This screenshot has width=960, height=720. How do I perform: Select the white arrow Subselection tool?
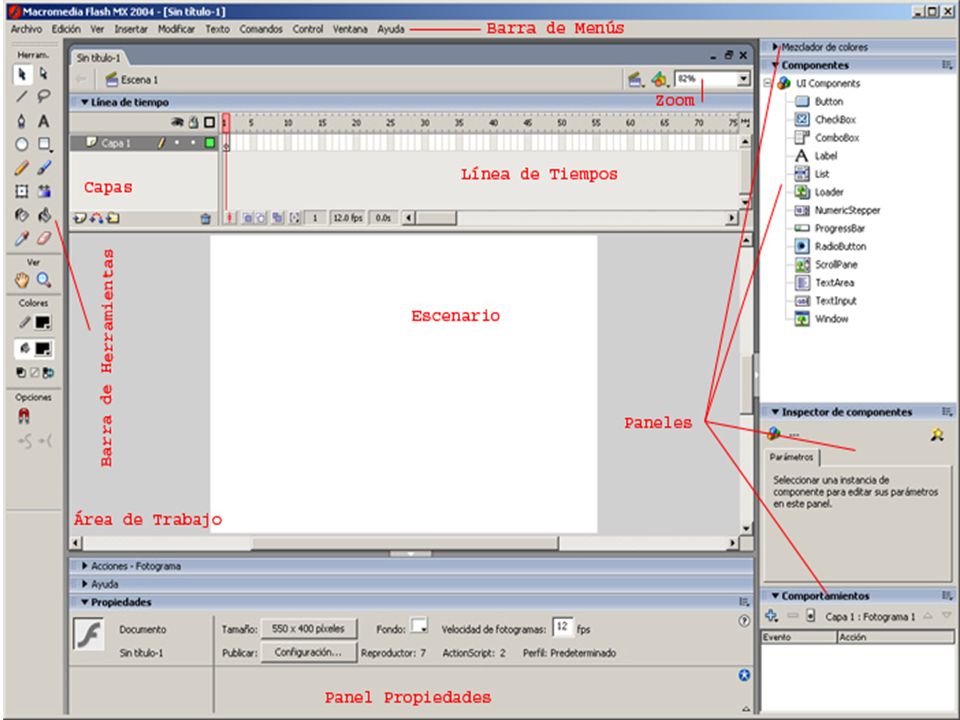click(x=43, y=74)
